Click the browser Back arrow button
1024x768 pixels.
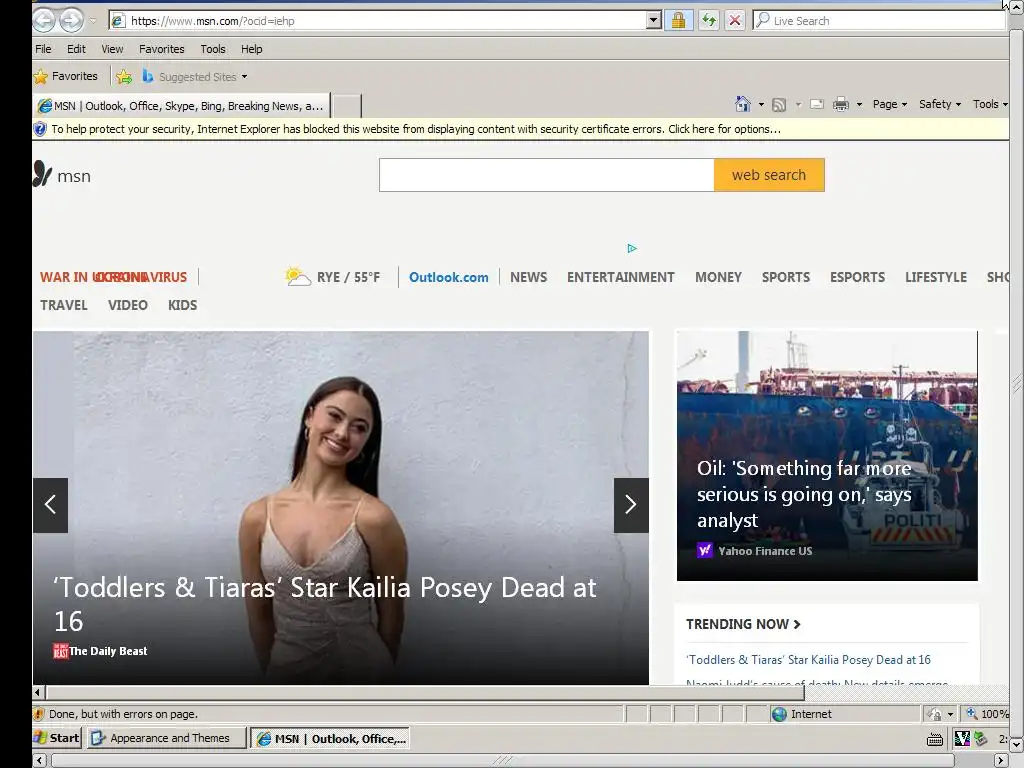tap(44, 20)
